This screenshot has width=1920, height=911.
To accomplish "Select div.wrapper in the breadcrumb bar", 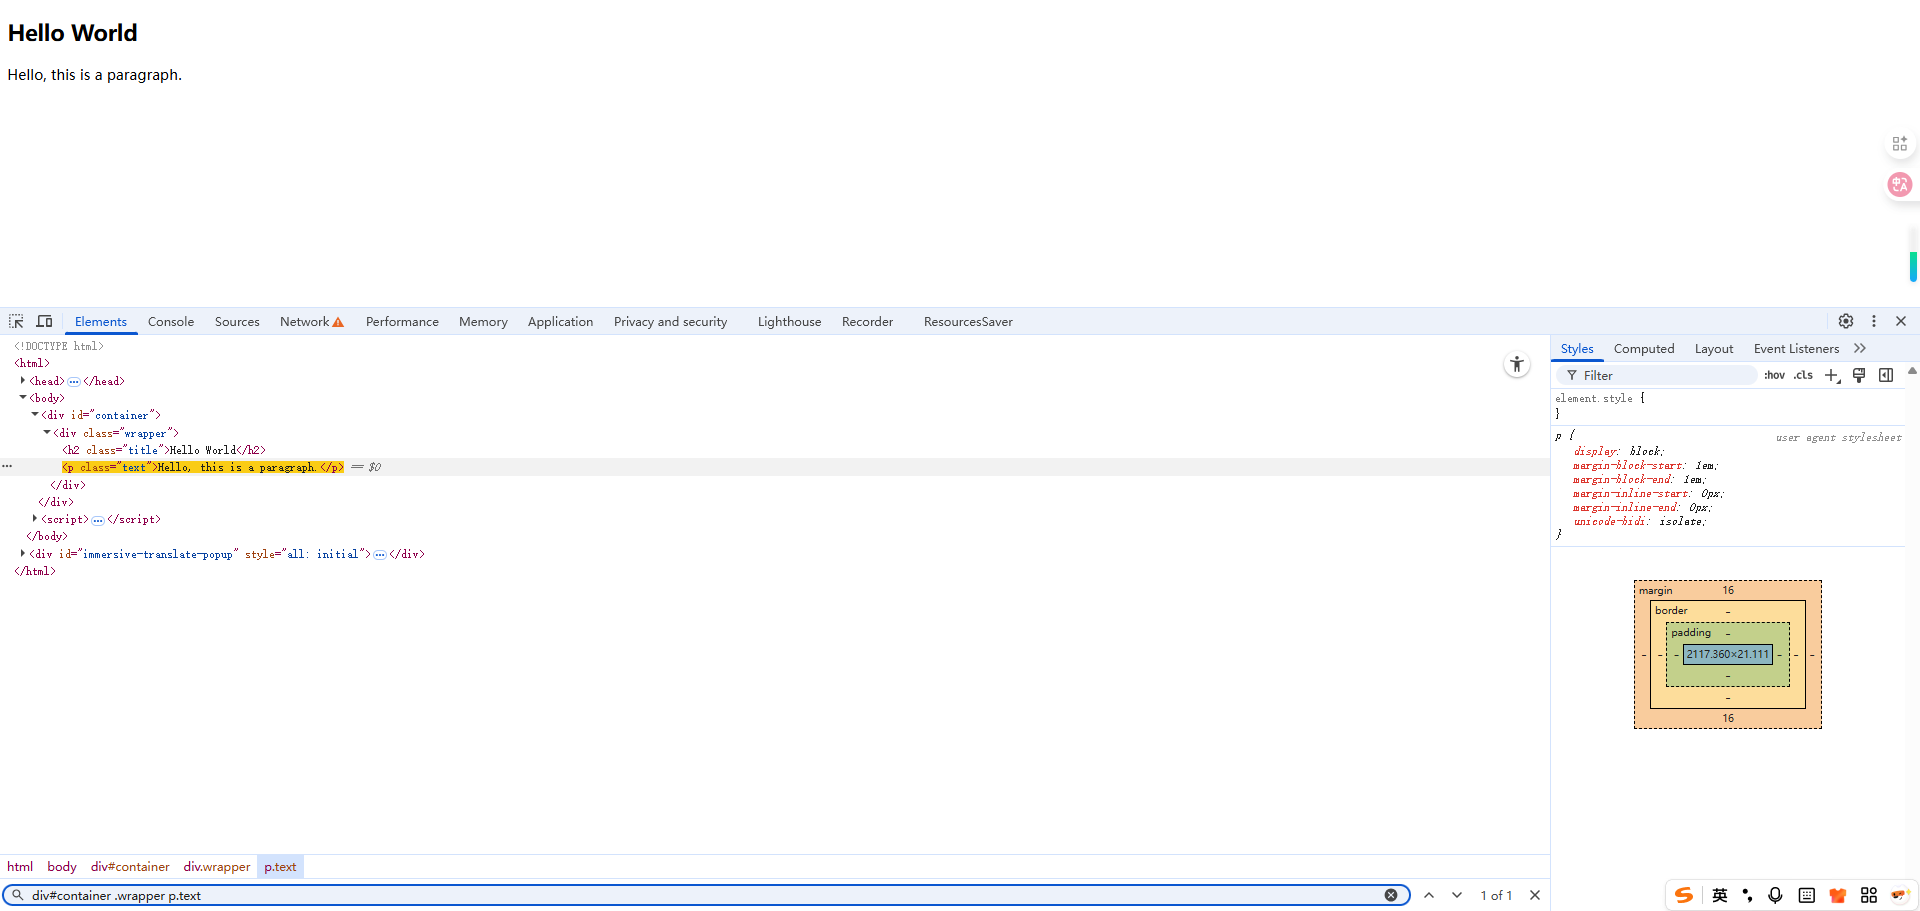I will click(217, 867).
